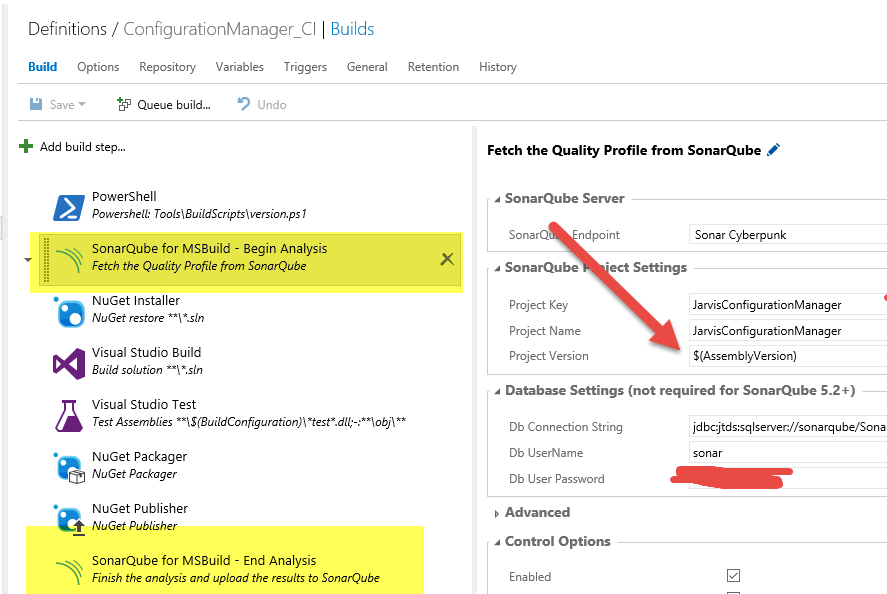
Task: Focus the Db UserName field
Action: point(788,453)
